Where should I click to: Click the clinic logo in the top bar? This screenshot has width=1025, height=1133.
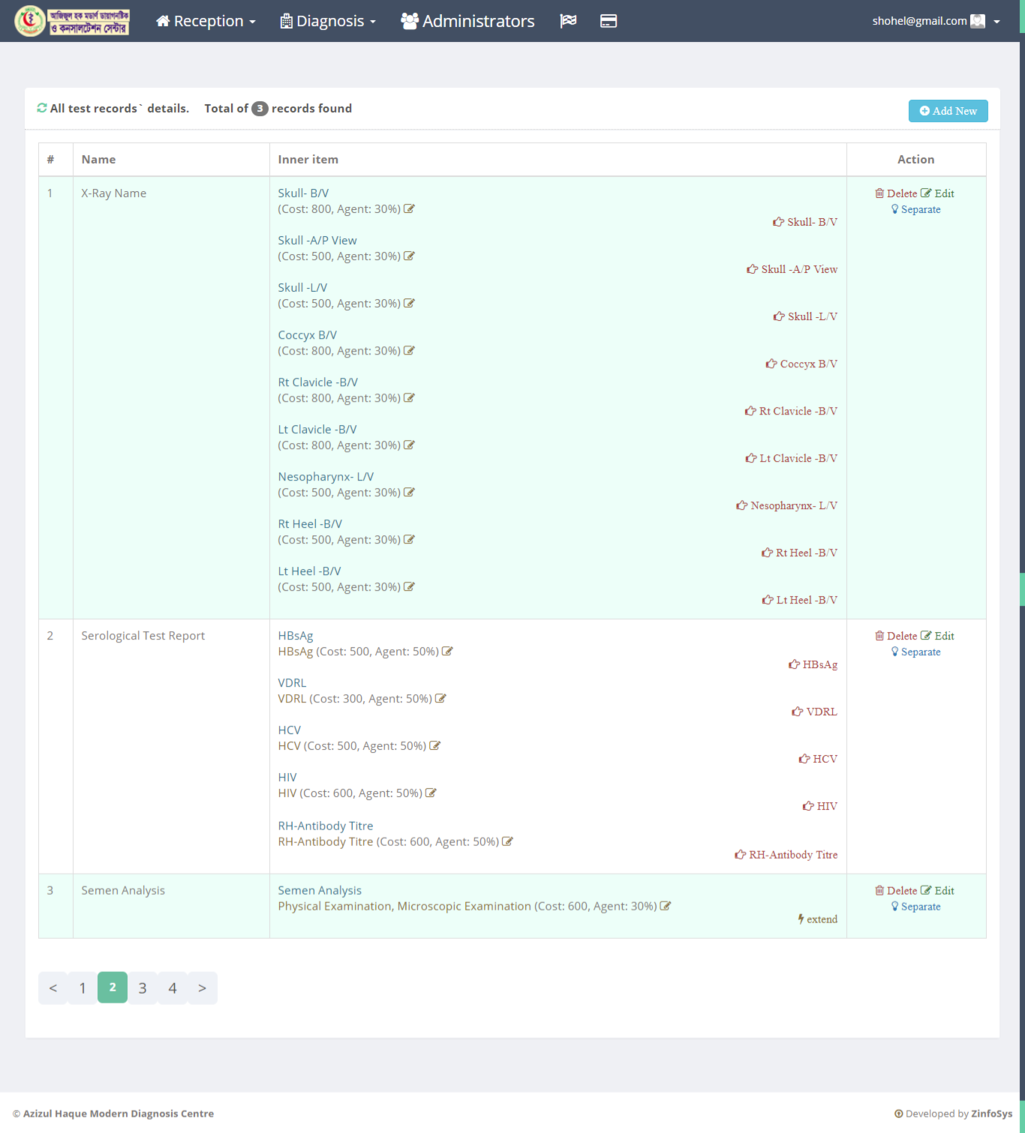[72, 21]
